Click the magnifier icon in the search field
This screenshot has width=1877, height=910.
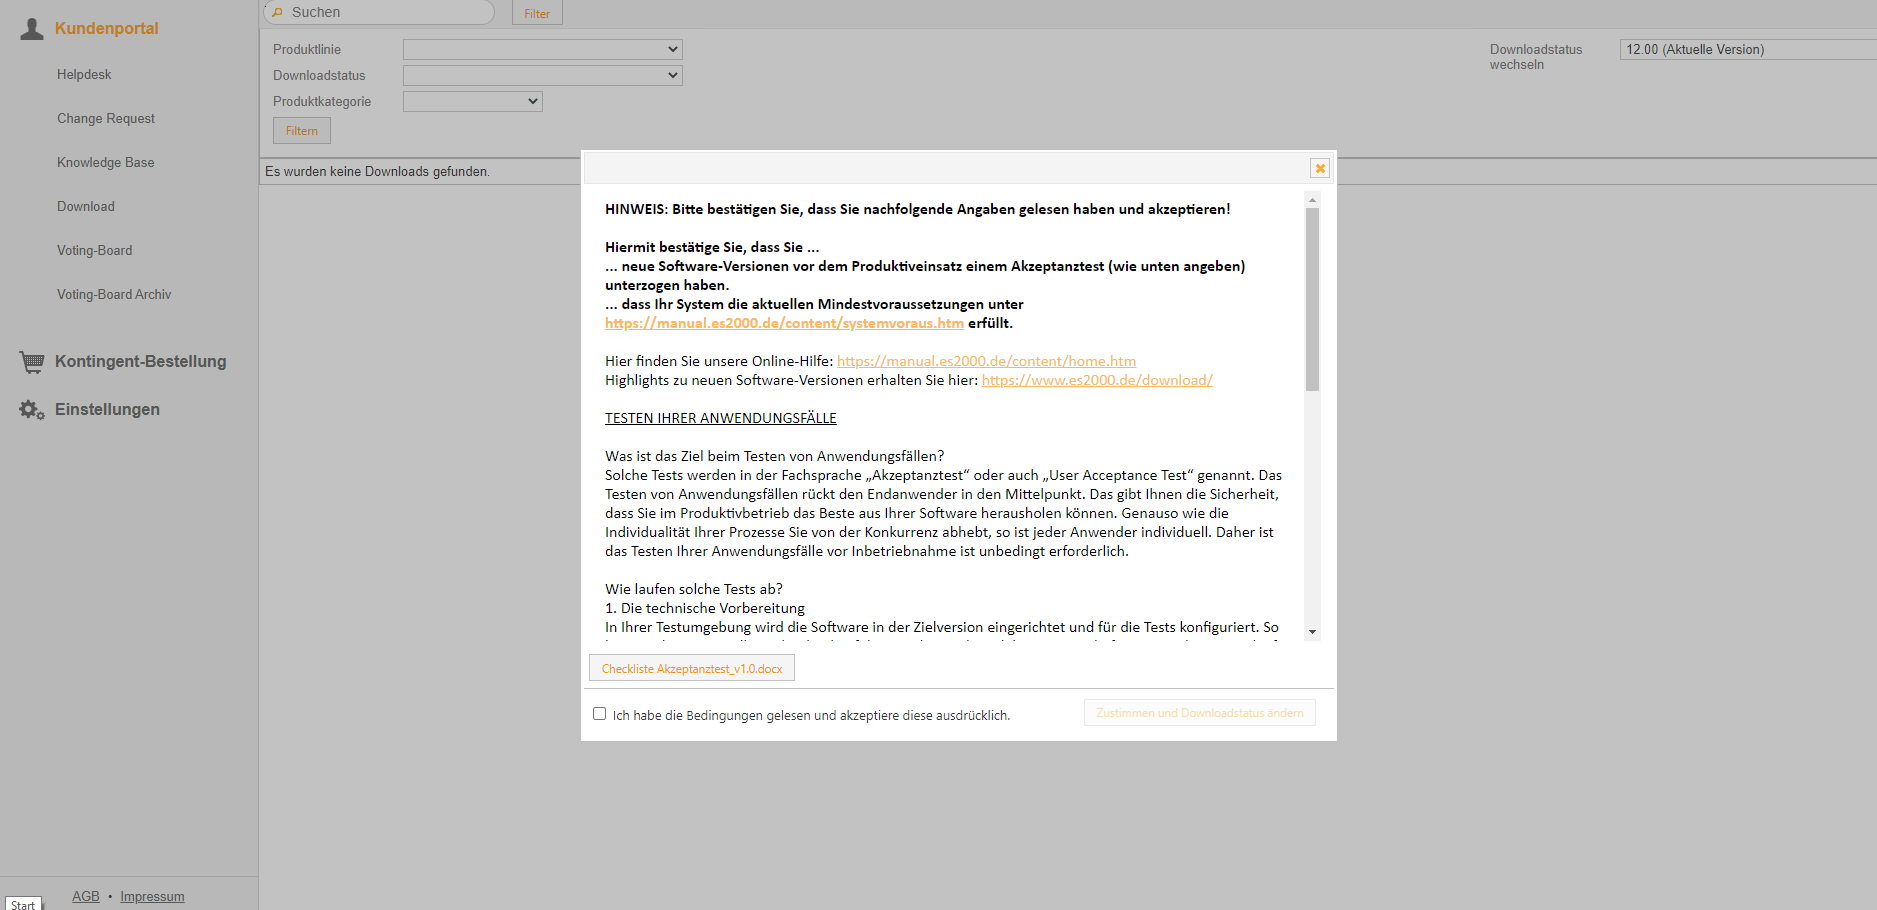[278, 13]
